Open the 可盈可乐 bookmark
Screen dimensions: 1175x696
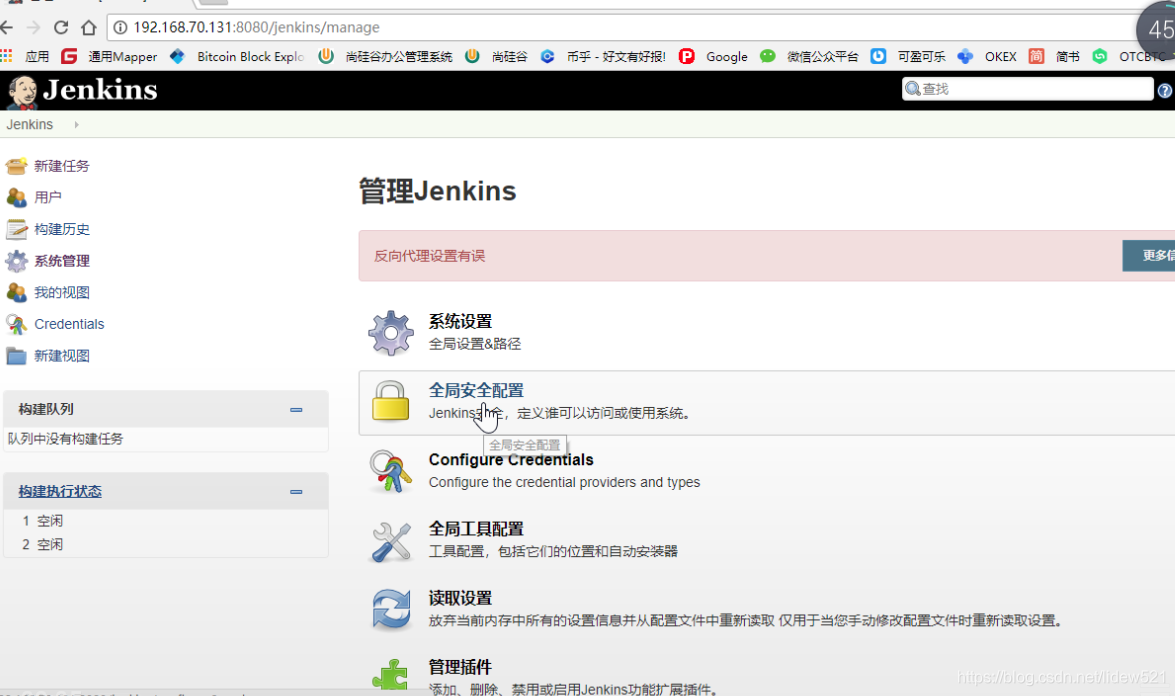[907, 56]
